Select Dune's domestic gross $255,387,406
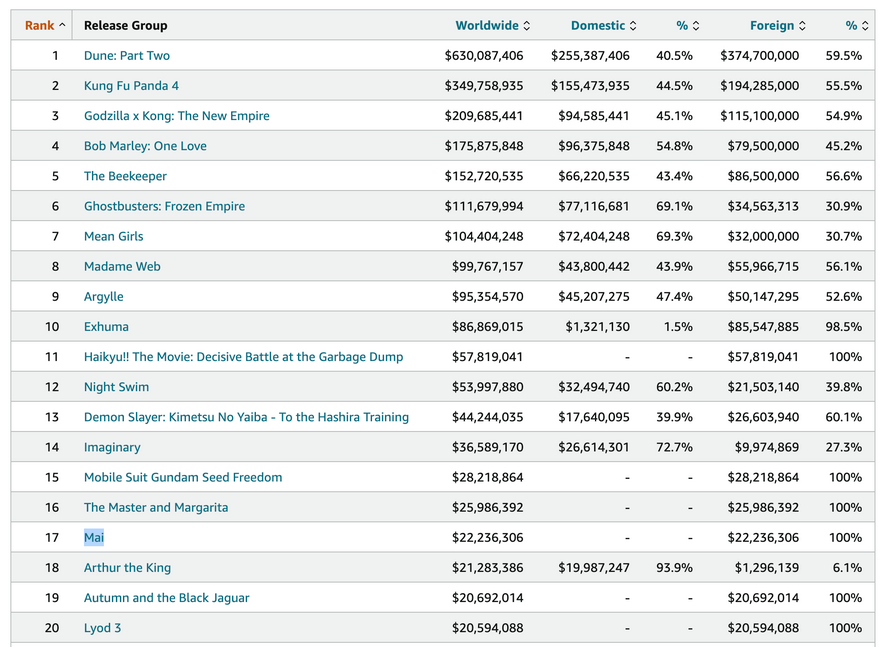 pos(590,56)
